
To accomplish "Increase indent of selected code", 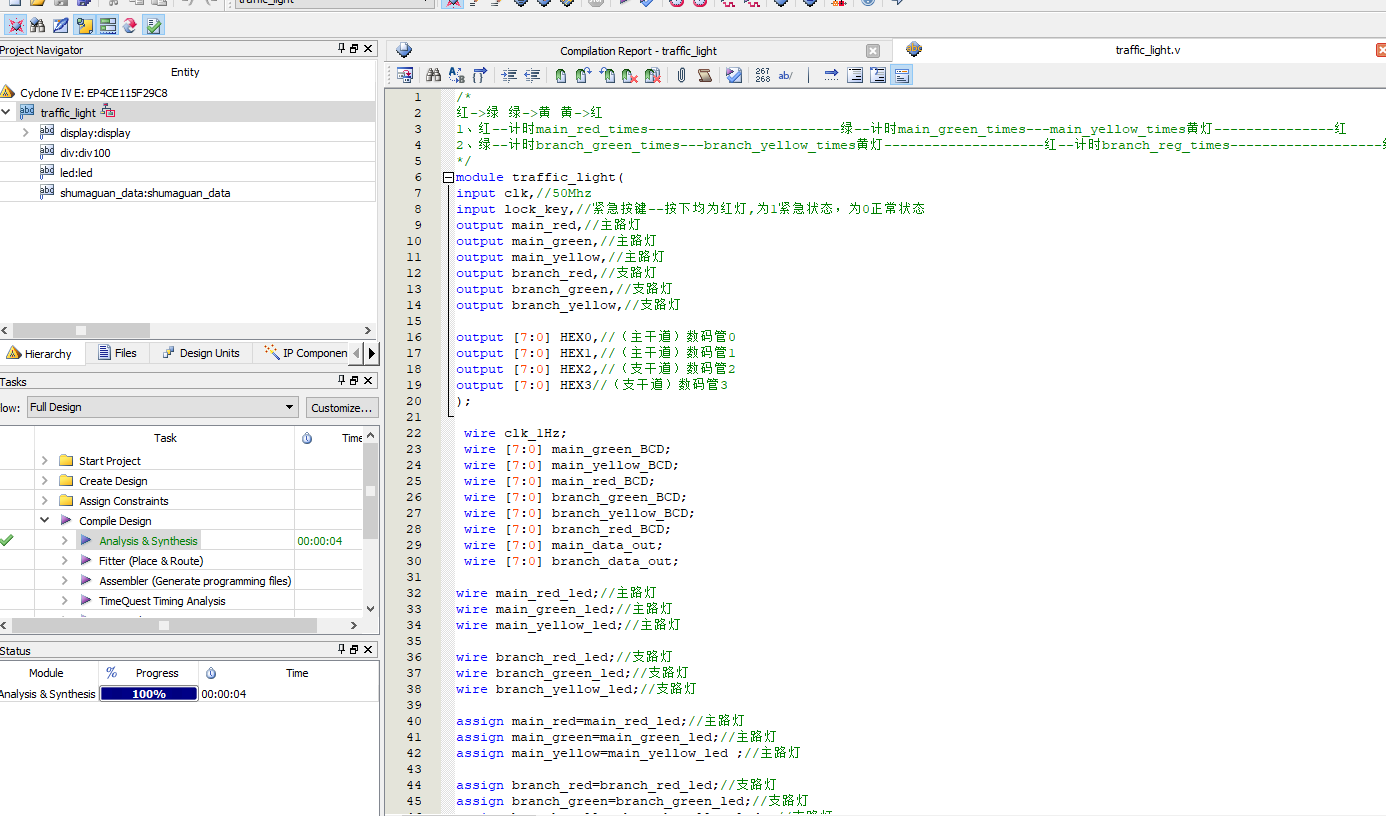I will (x=509, y=75).
